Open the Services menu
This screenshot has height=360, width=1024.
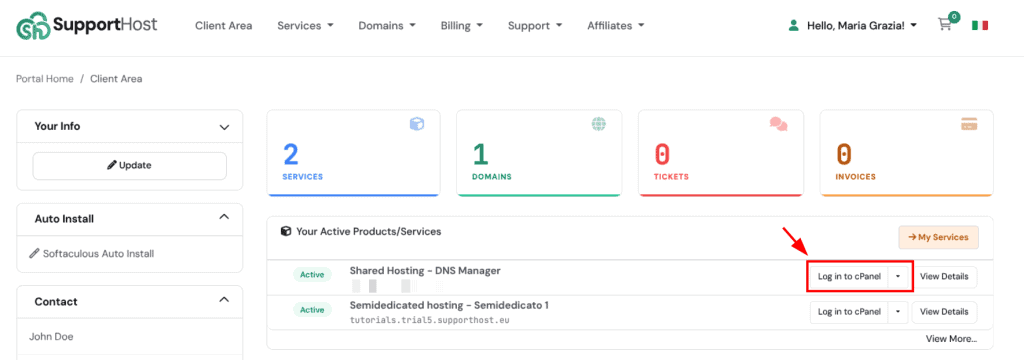[x=305, y=25]
